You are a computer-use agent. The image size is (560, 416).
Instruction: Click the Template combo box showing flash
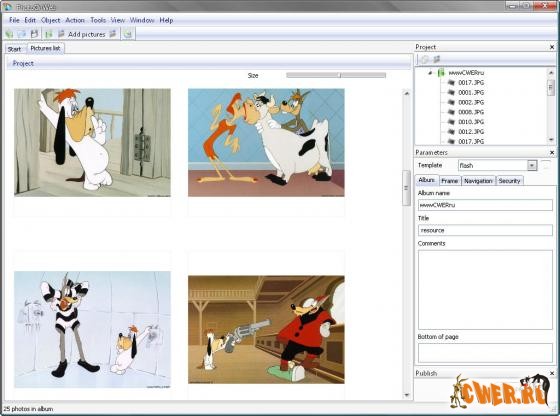(497, 166)
